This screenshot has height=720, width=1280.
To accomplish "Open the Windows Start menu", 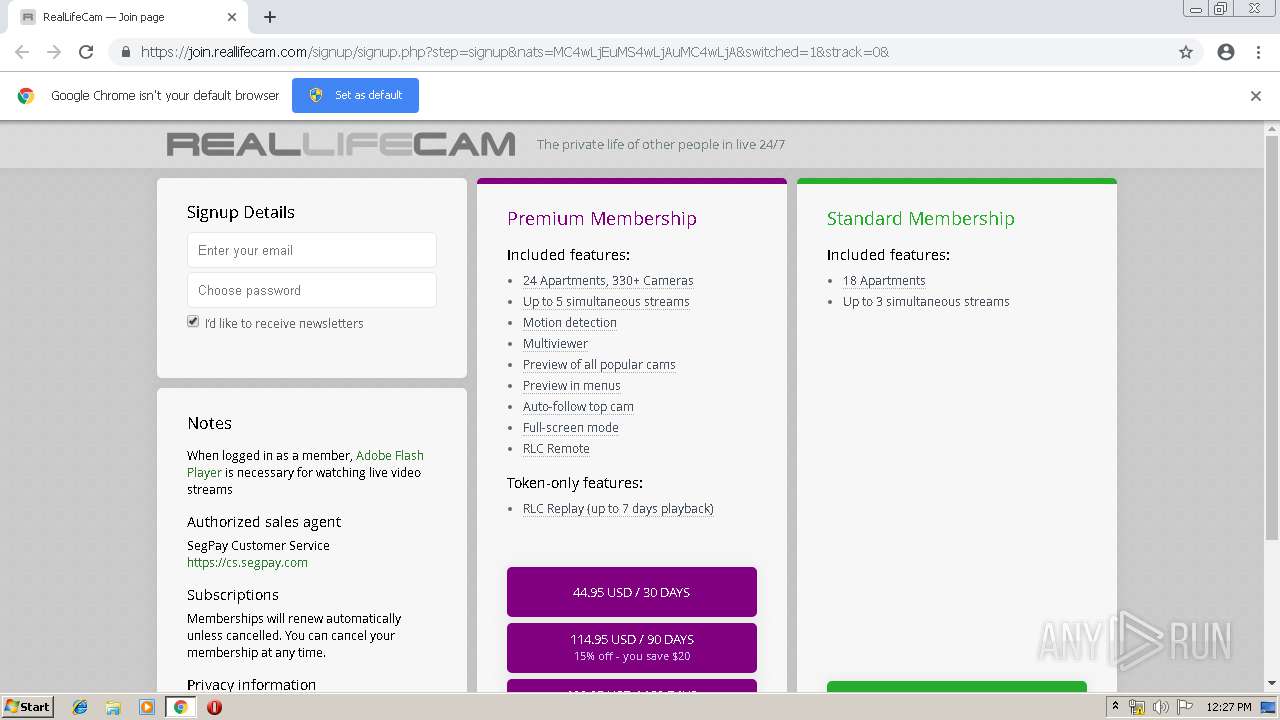I will tap(28, 706).
